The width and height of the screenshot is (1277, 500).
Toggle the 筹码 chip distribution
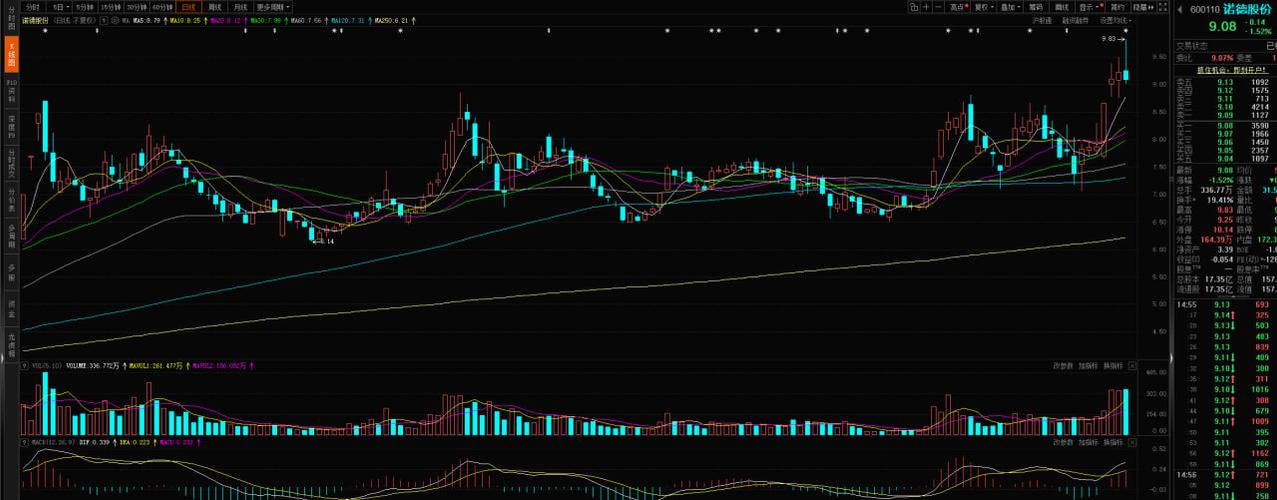click(x=1036, y=6)
